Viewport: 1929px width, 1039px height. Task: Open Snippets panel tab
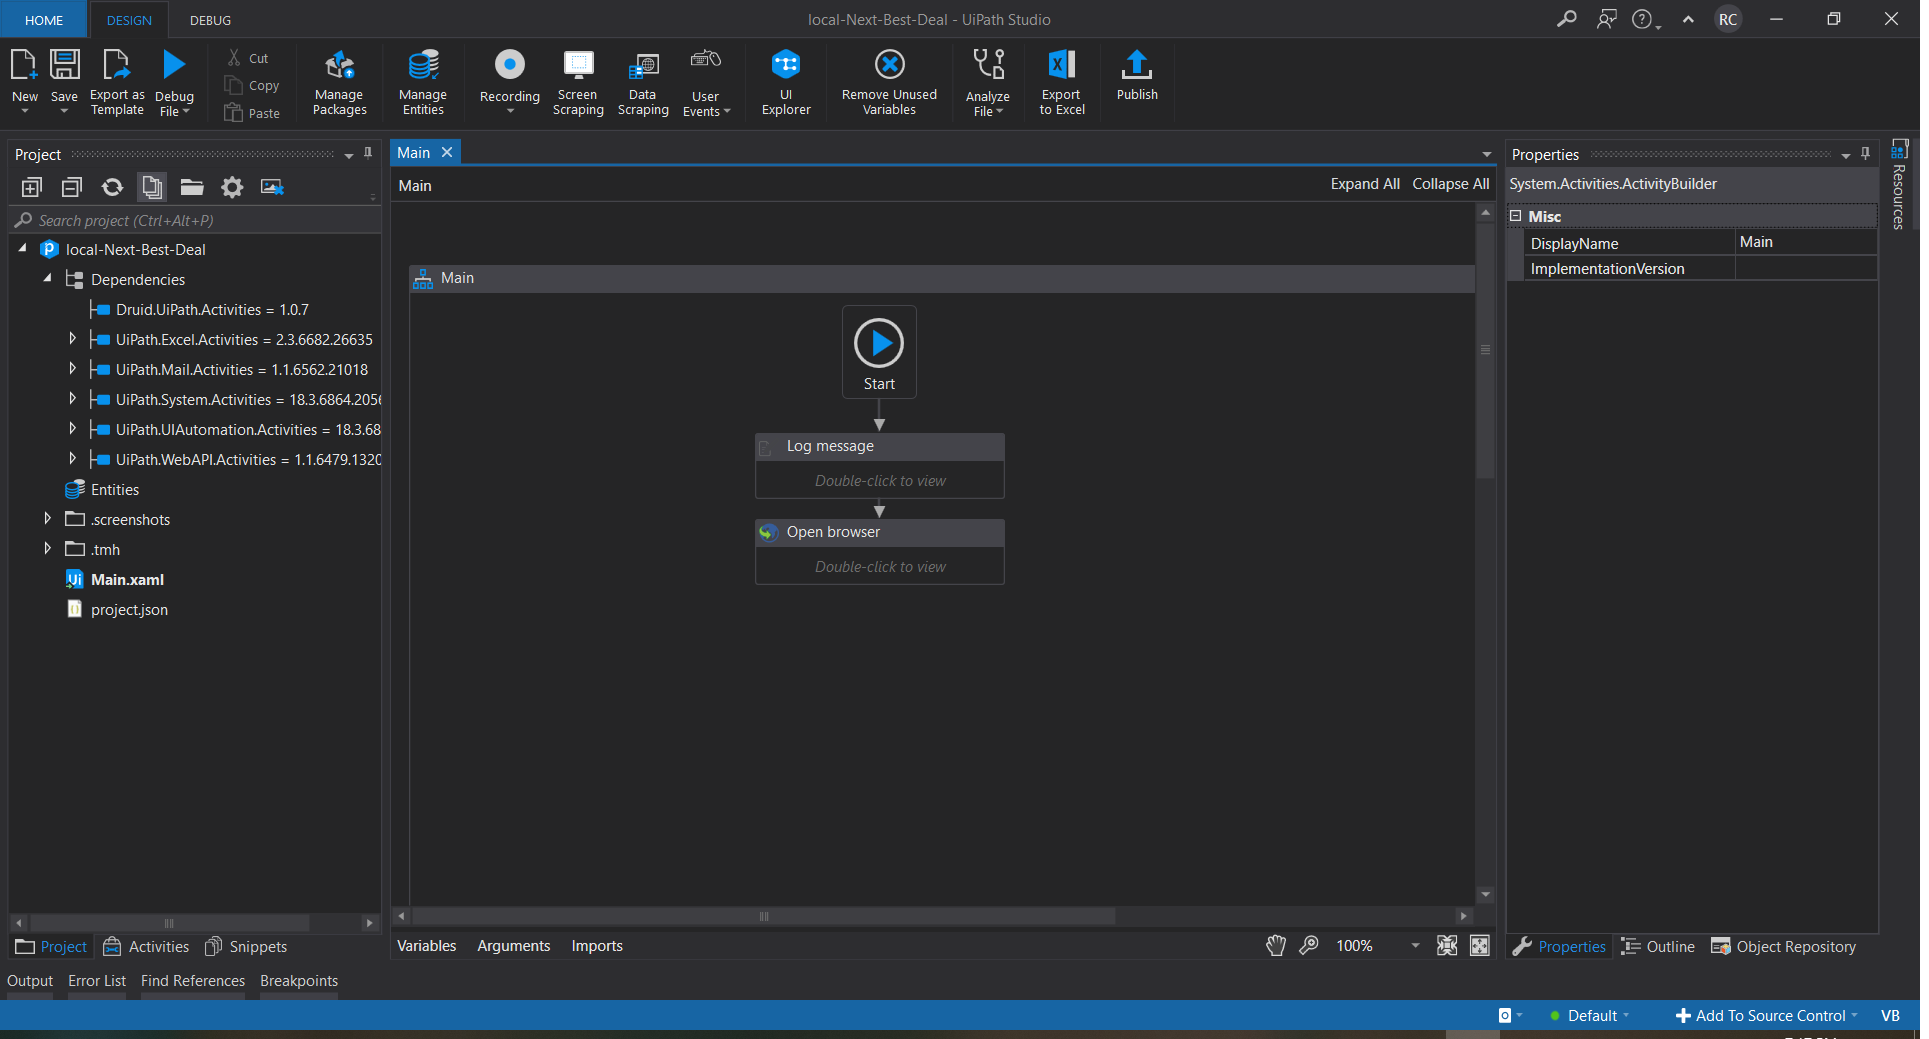(246, 947)
